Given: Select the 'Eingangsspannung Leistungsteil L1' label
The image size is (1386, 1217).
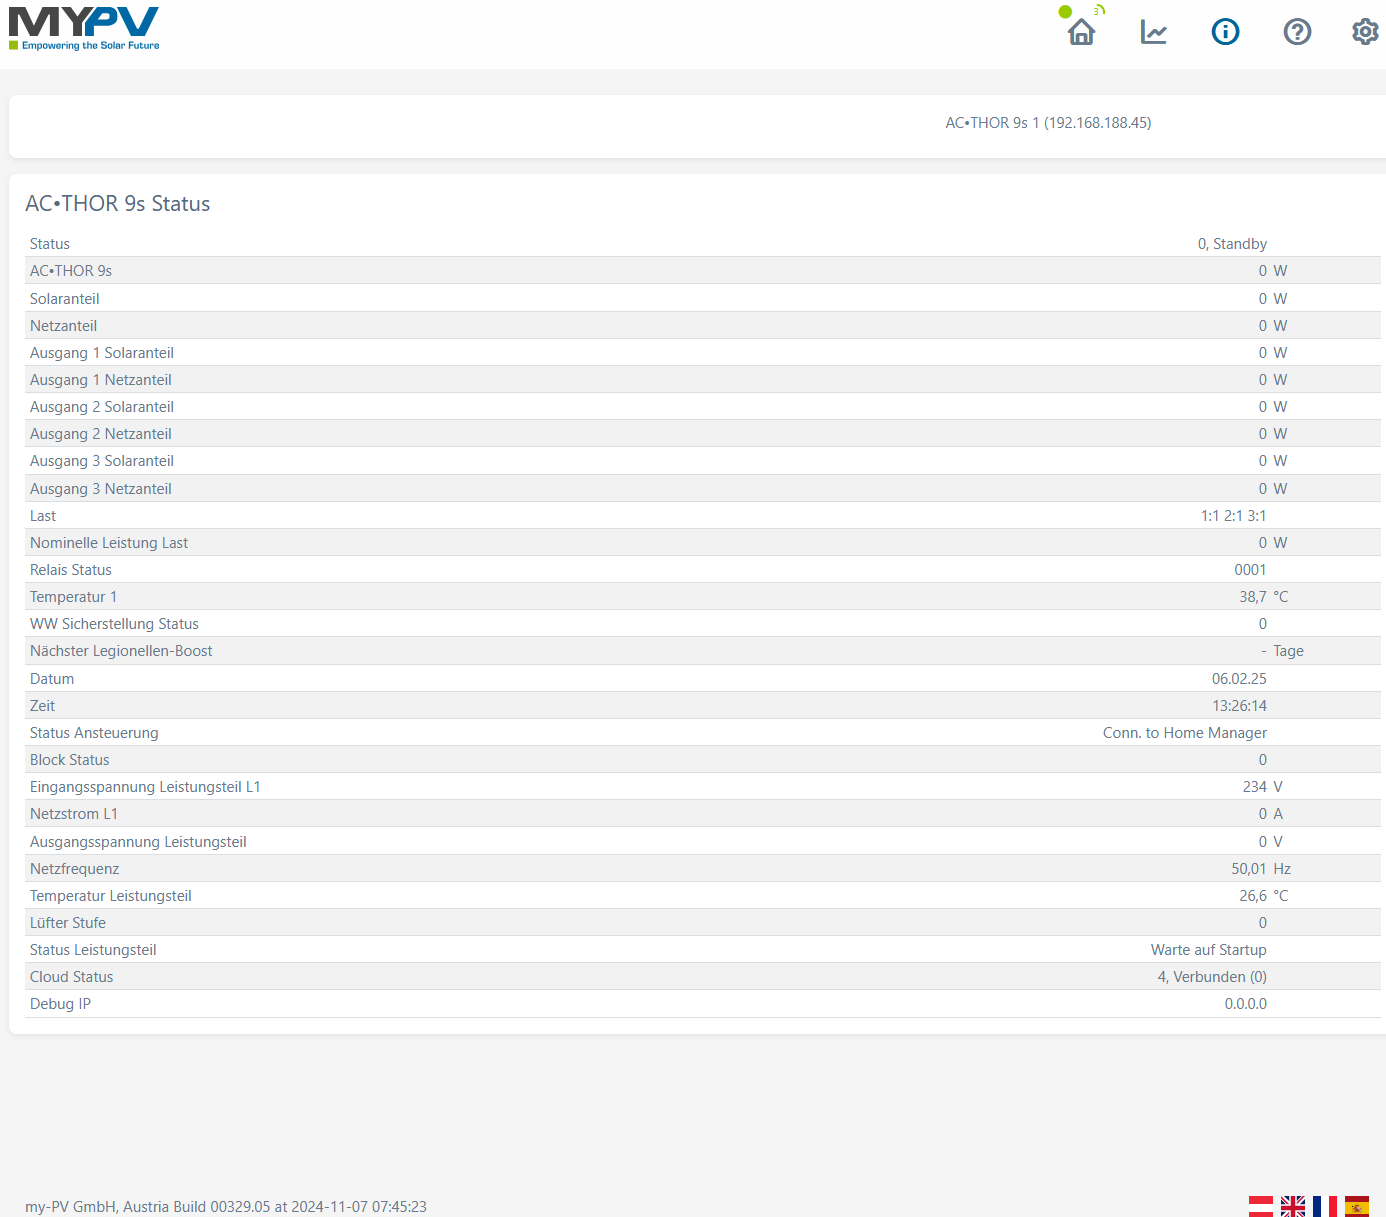Looking at the screenshot, I should tap(145, 787).
